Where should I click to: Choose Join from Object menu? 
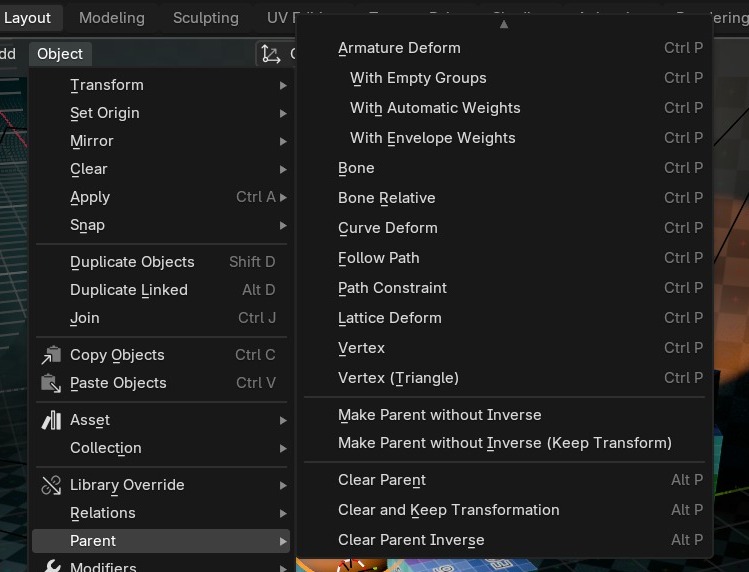point(161,318)
